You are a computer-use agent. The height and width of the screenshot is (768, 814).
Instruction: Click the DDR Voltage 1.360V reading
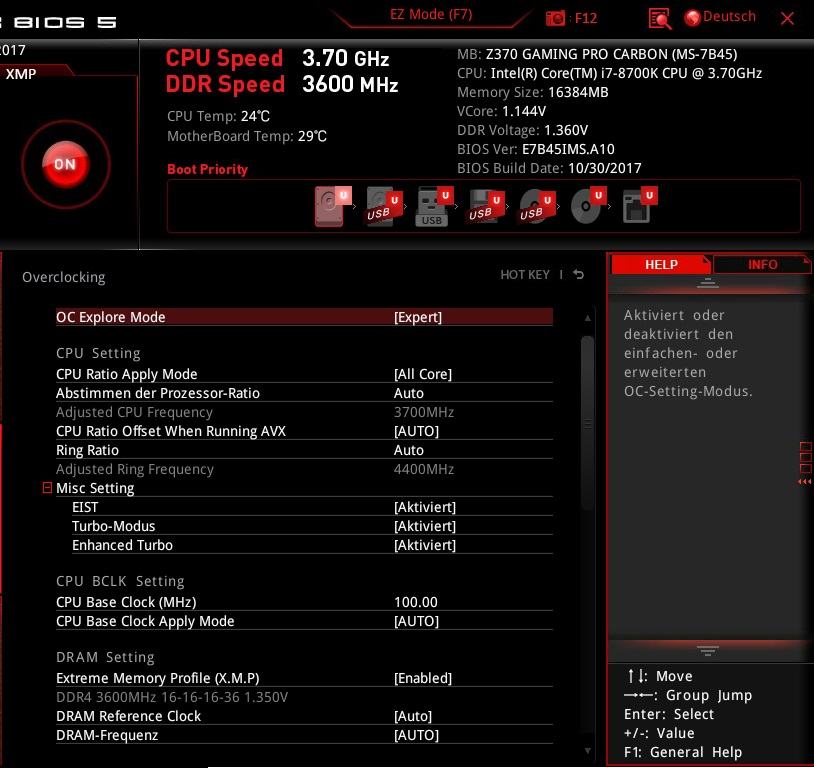(522, 130)
